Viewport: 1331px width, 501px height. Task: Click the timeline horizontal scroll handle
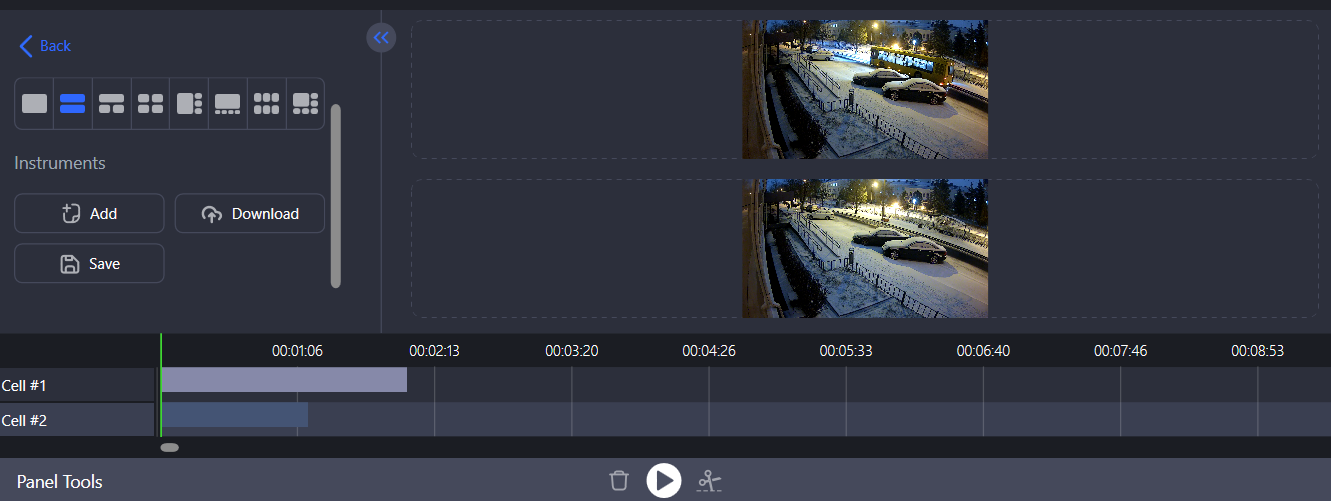click(170, 447)
